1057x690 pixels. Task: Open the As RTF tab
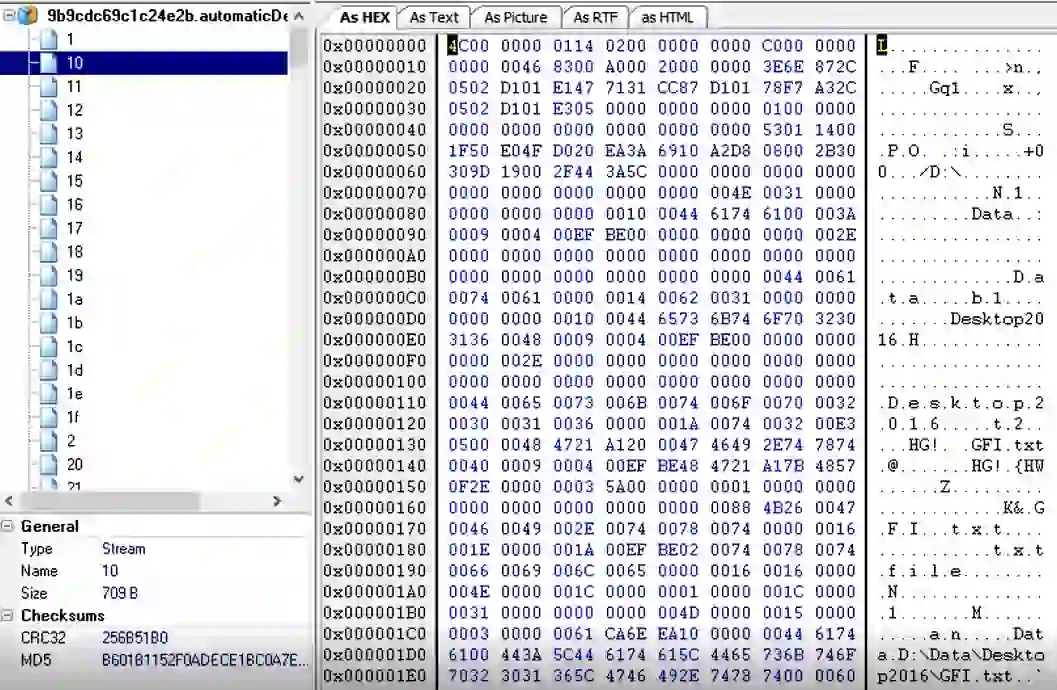595,17
